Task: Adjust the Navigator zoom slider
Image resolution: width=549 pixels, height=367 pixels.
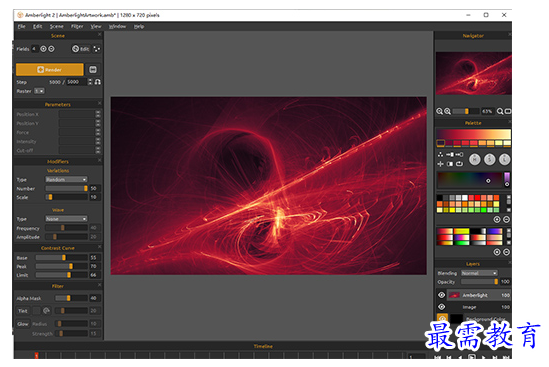Action: [x=466, y=111]
